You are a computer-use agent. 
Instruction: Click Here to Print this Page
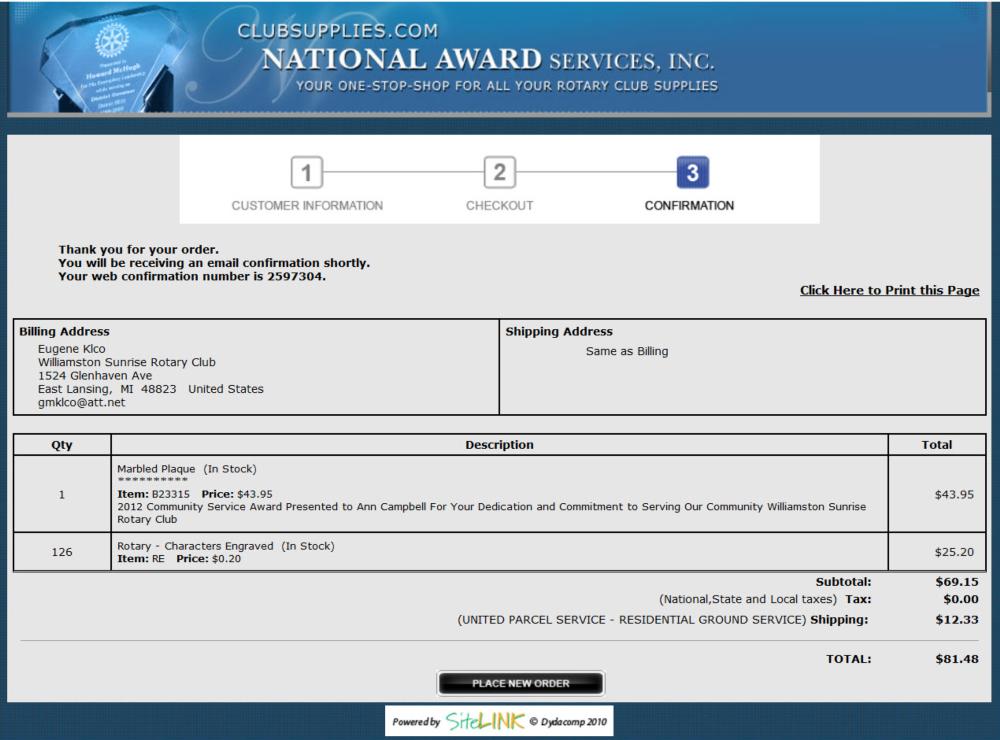tap(890, 290)
